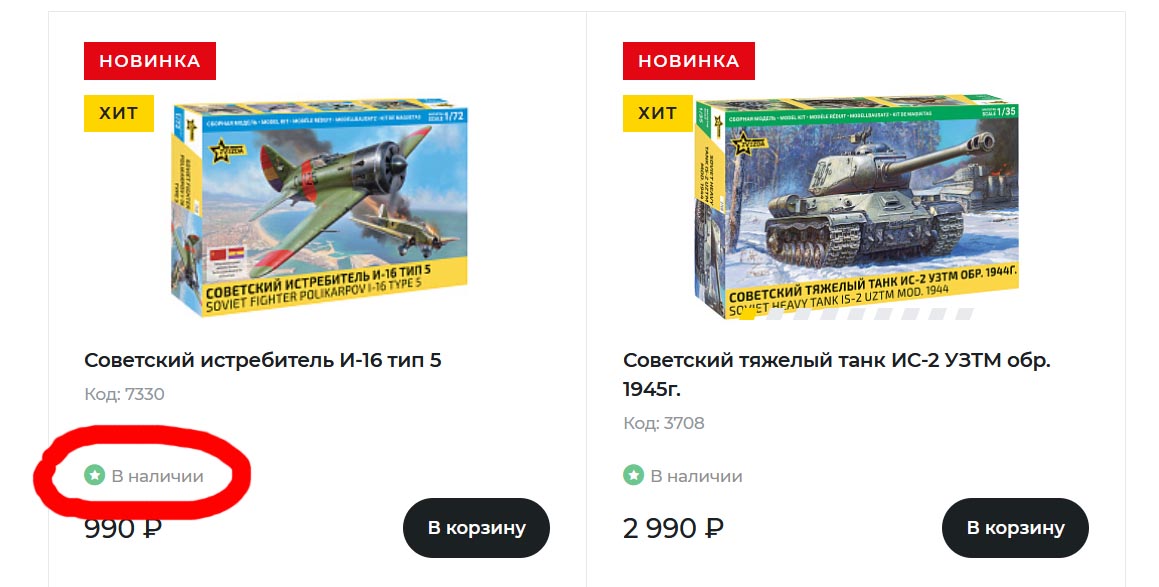Screen dimensions: 1159x587
Task: Click the 990 ₽ price on the fighter card
Action: tap(123, 529)
